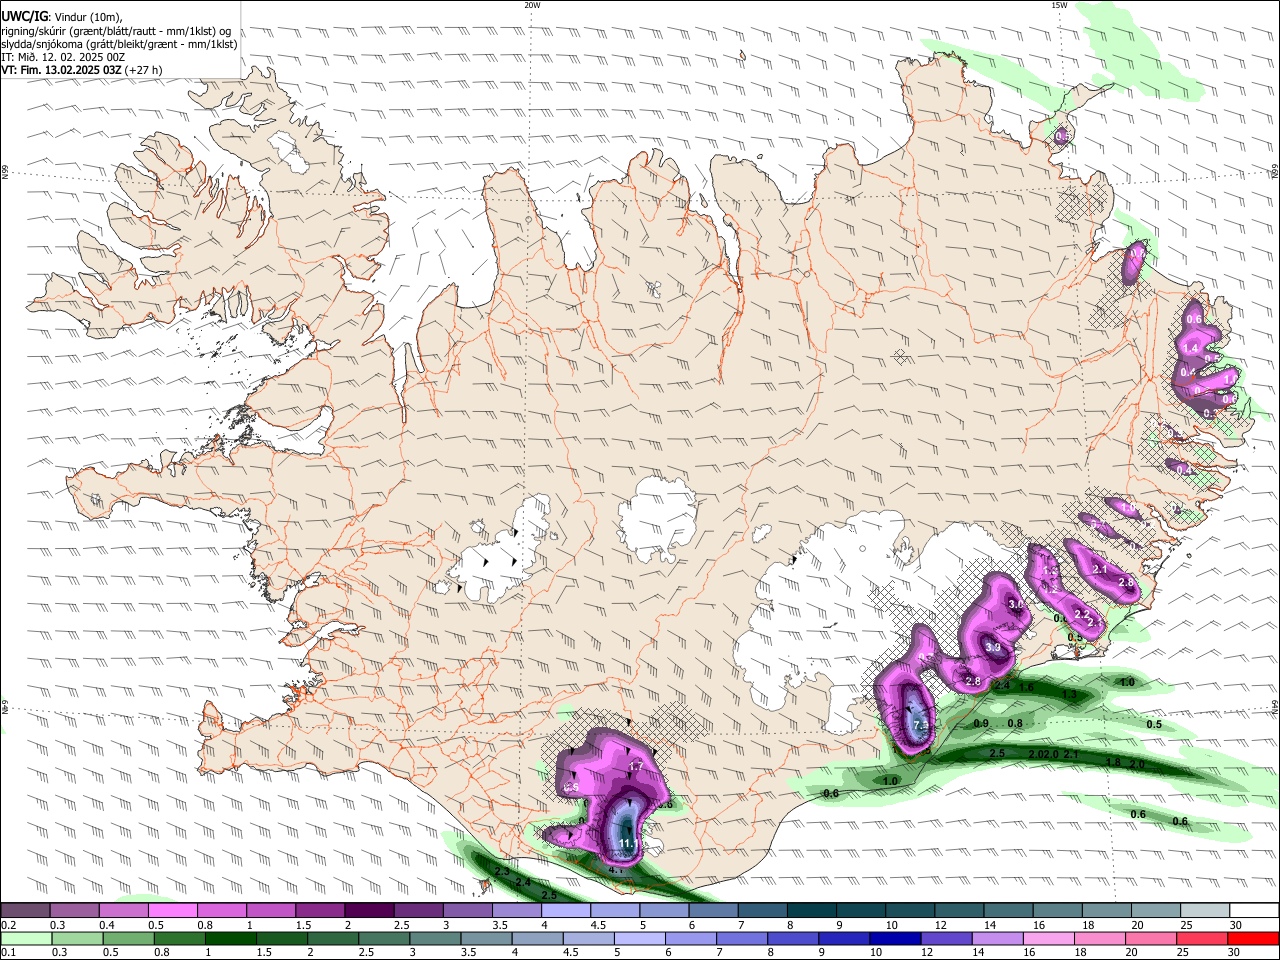Click the 1.8 value in the offshore rain band
The height and width of the screenshot is (960, 1280).
(1113, 762)
